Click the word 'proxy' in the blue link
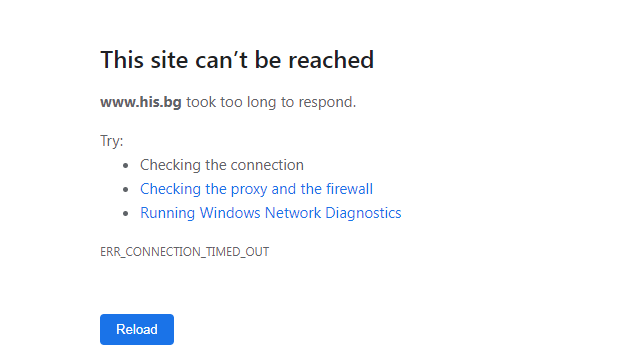The height and width of the screenshot is (361, 626). [249, 190]
